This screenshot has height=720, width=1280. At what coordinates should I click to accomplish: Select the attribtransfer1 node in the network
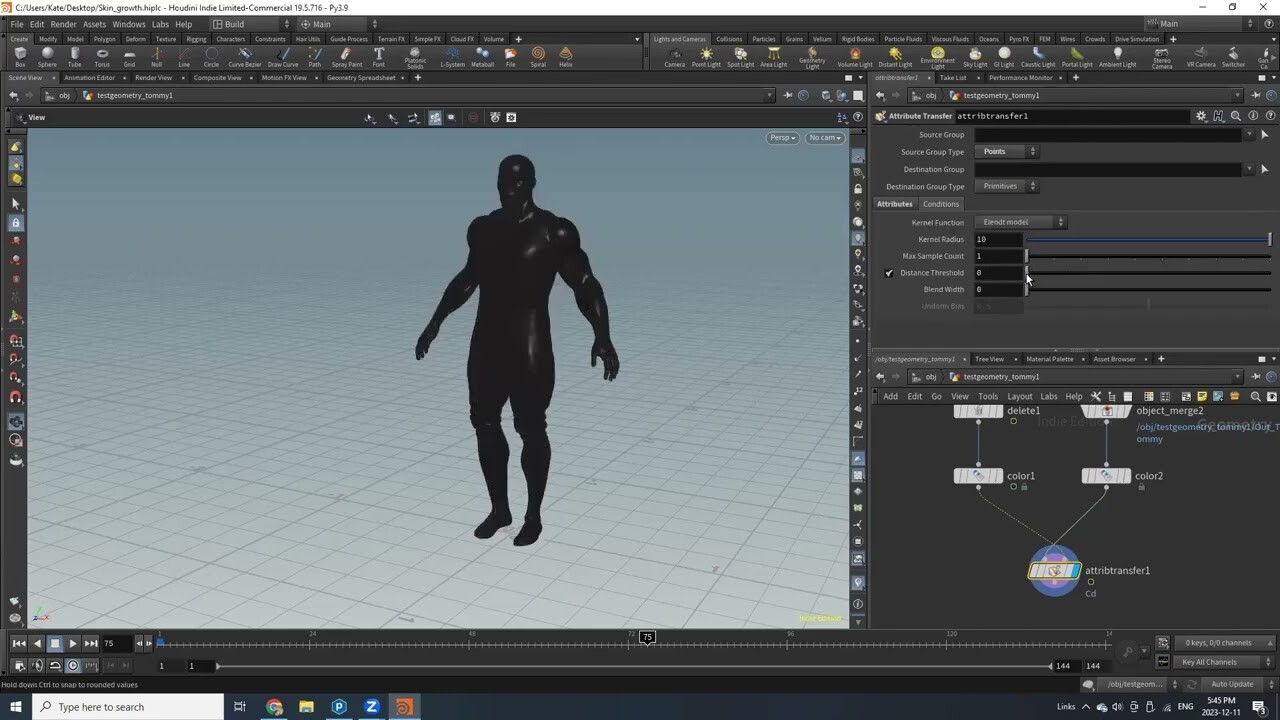1054,570
